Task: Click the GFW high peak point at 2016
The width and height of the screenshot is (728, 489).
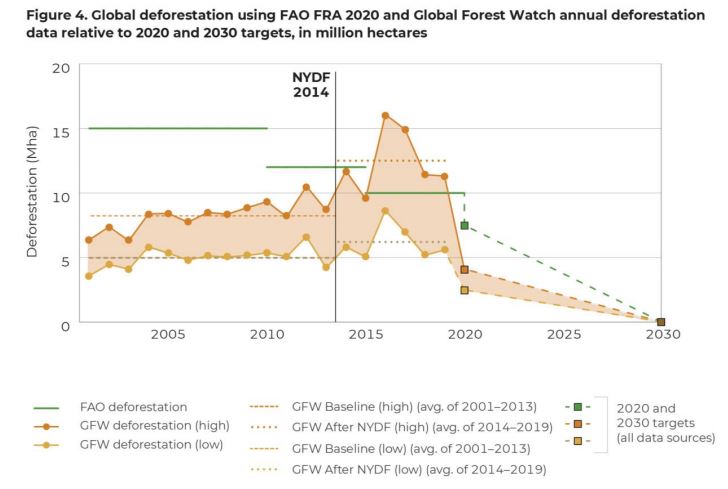Action: click(385, 115)
